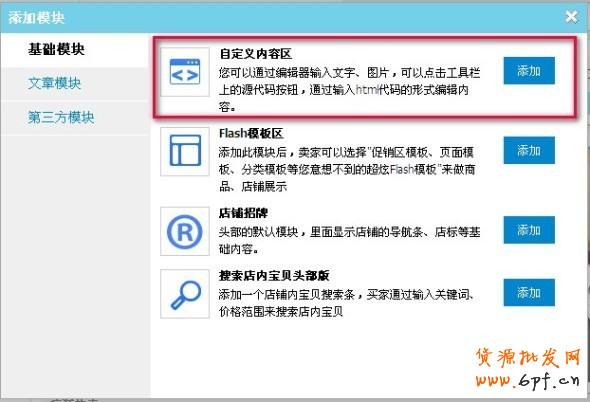Click the registered trademark icon for 店铺招牌

click(185, 231)
